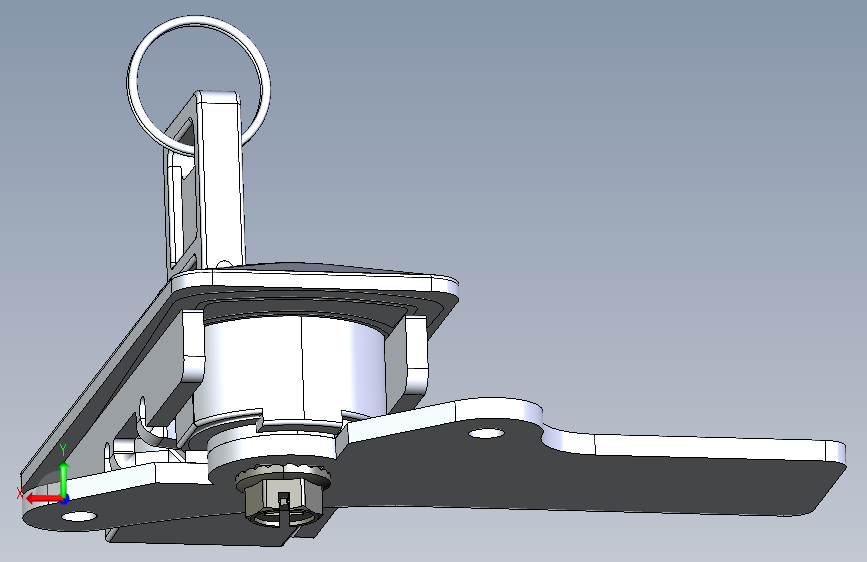Image resolution: width=867 pixels, height=562 pixels.
Task: Select the hex nut under the lock cylinder
Action: [283, 495]
